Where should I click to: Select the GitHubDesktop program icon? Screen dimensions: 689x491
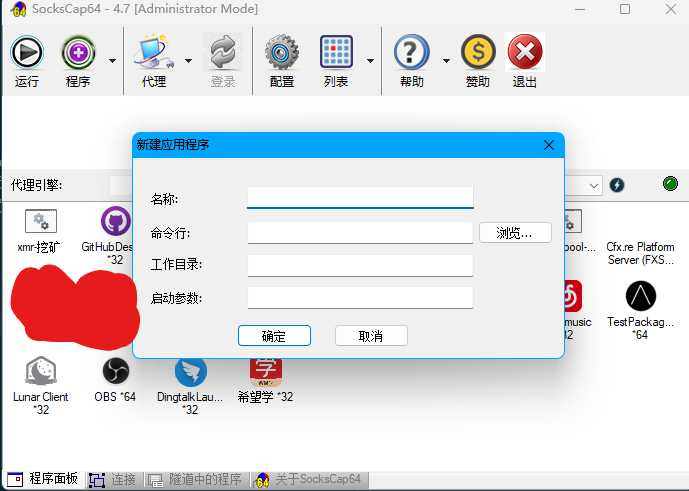tap(116, 221)
